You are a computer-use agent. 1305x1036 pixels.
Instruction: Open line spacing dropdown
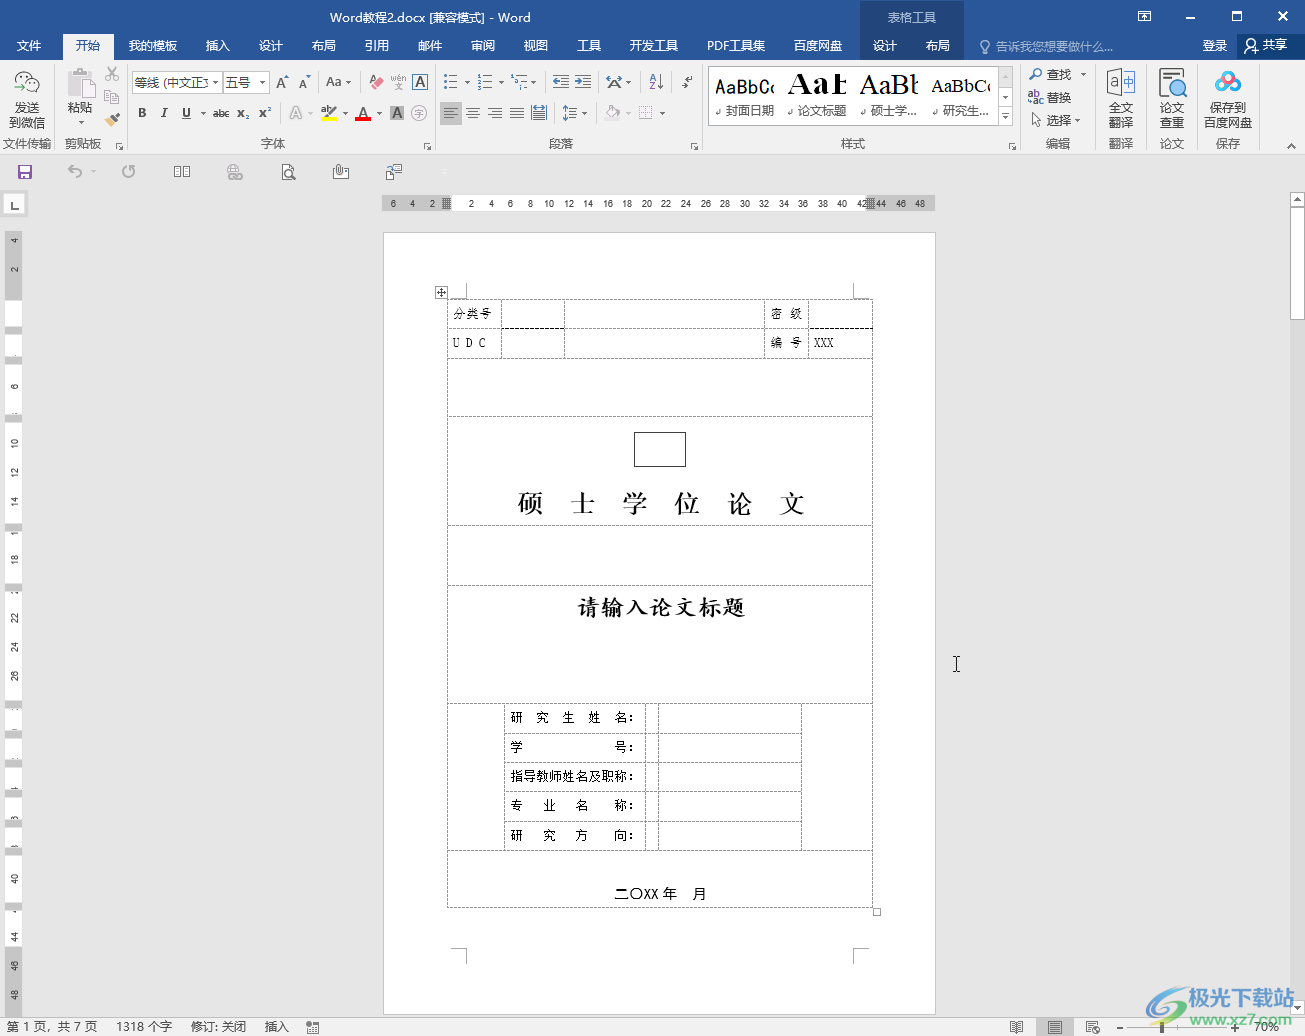point(574,113)
